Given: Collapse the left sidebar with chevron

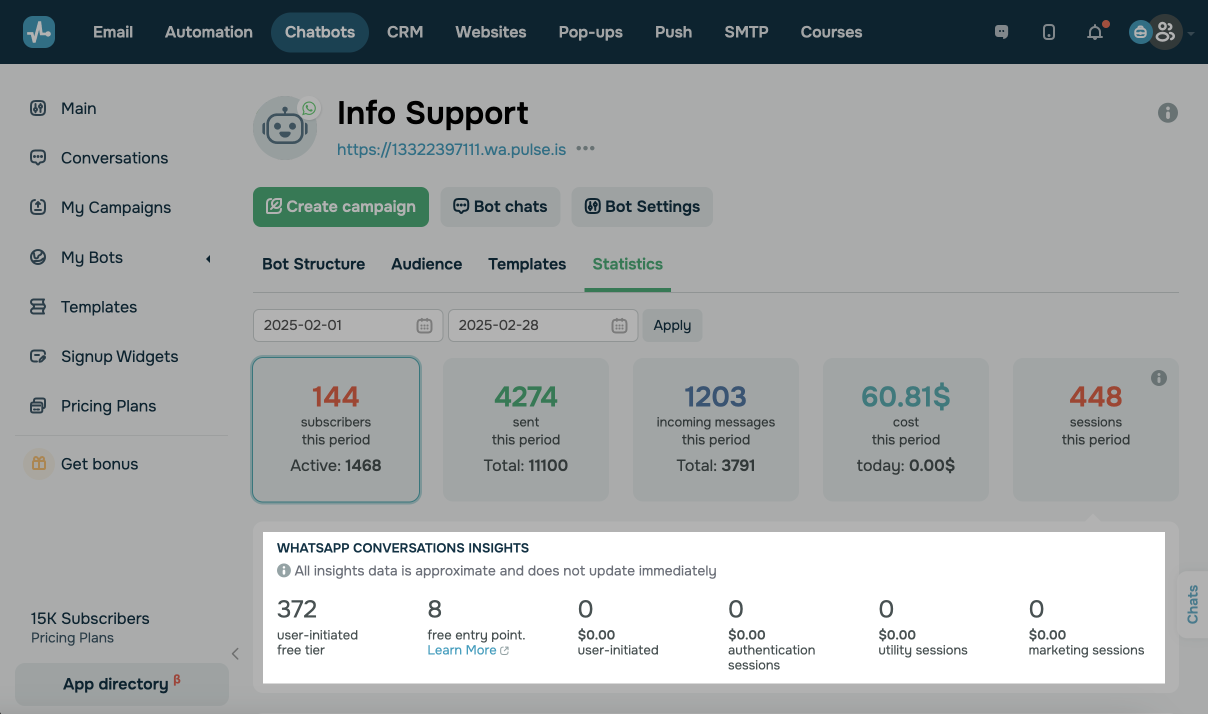Looking at the screenshot, I should pos(235,654).
